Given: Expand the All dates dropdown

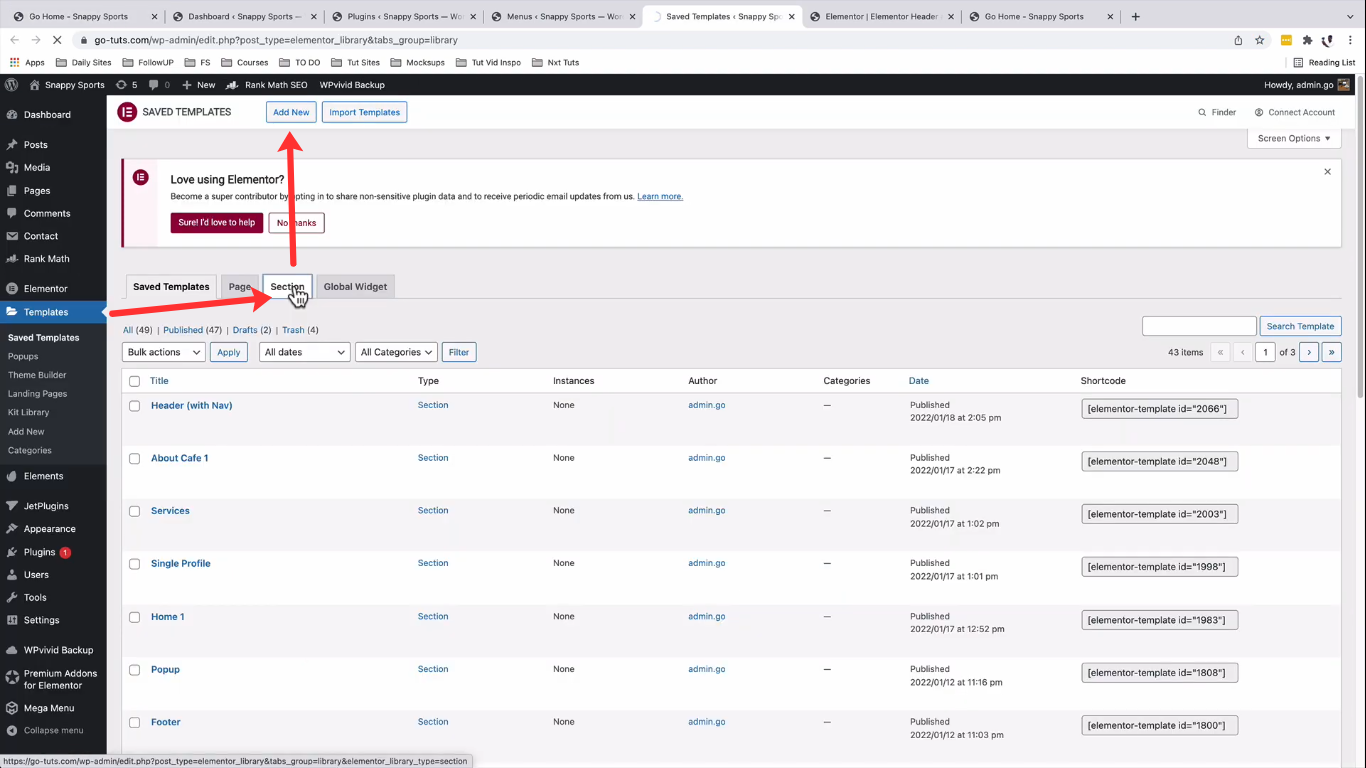Looking at the screenshot, I should coord(304,352).
